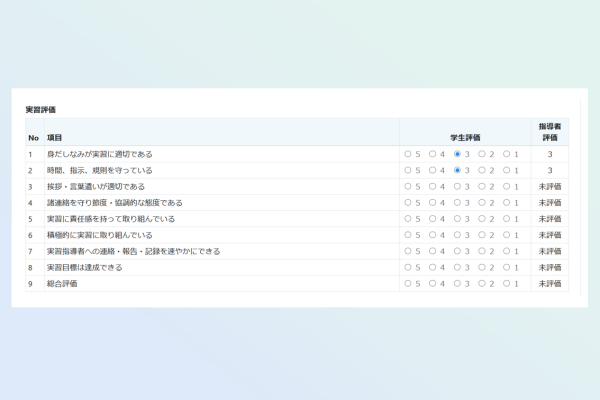Set rating 3 for 実習目標は達成できる
This screenshot has width=600, height=400.
457,268
